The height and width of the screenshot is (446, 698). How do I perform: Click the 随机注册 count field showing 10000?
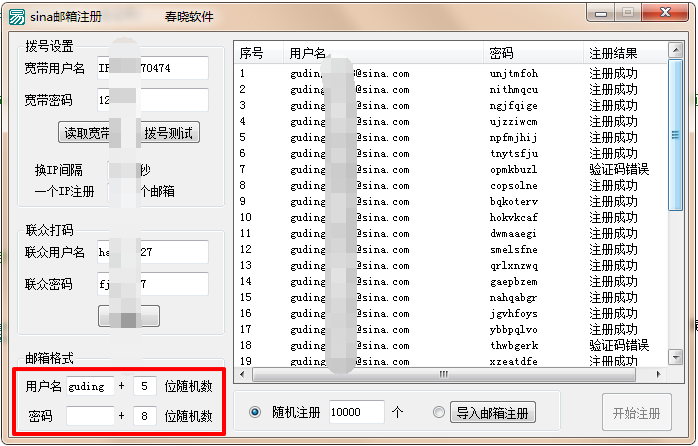pyautogui.click(x=357, y=412)
